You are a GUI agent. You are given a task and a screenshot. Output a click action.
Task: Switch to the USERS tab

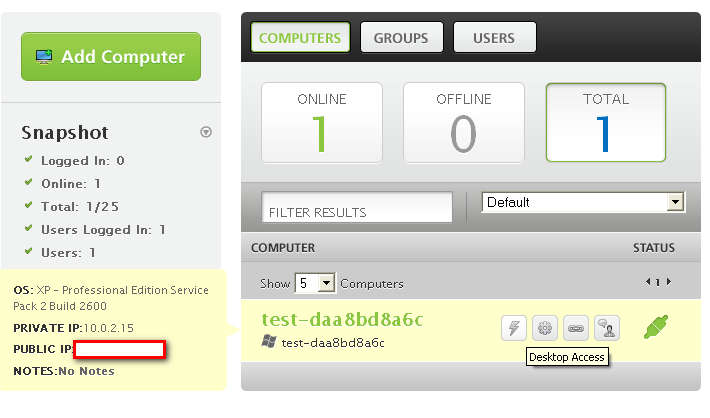click(494, 37)
